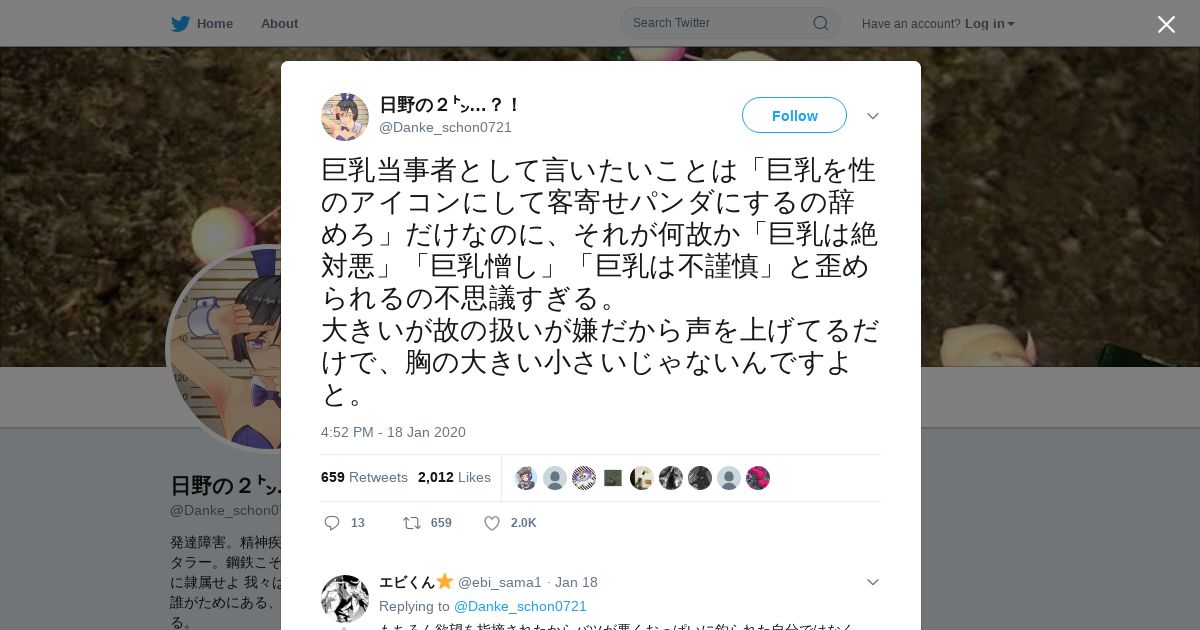Open エビくん's reply avatar
Image resolution: width=1200 pixels, height=630 pixels.
click(x=345, y=599)
